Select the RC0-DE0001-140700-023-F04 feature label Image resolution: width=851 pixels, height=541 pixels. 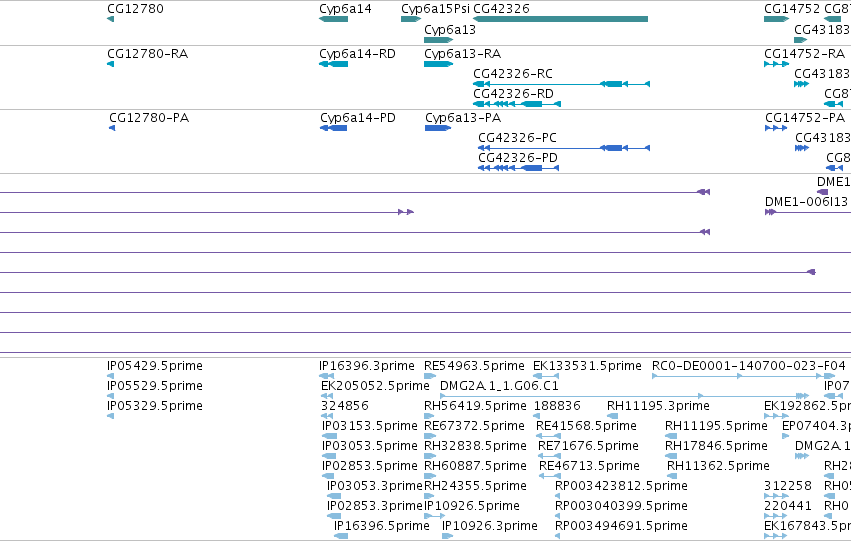click(749, 366)
